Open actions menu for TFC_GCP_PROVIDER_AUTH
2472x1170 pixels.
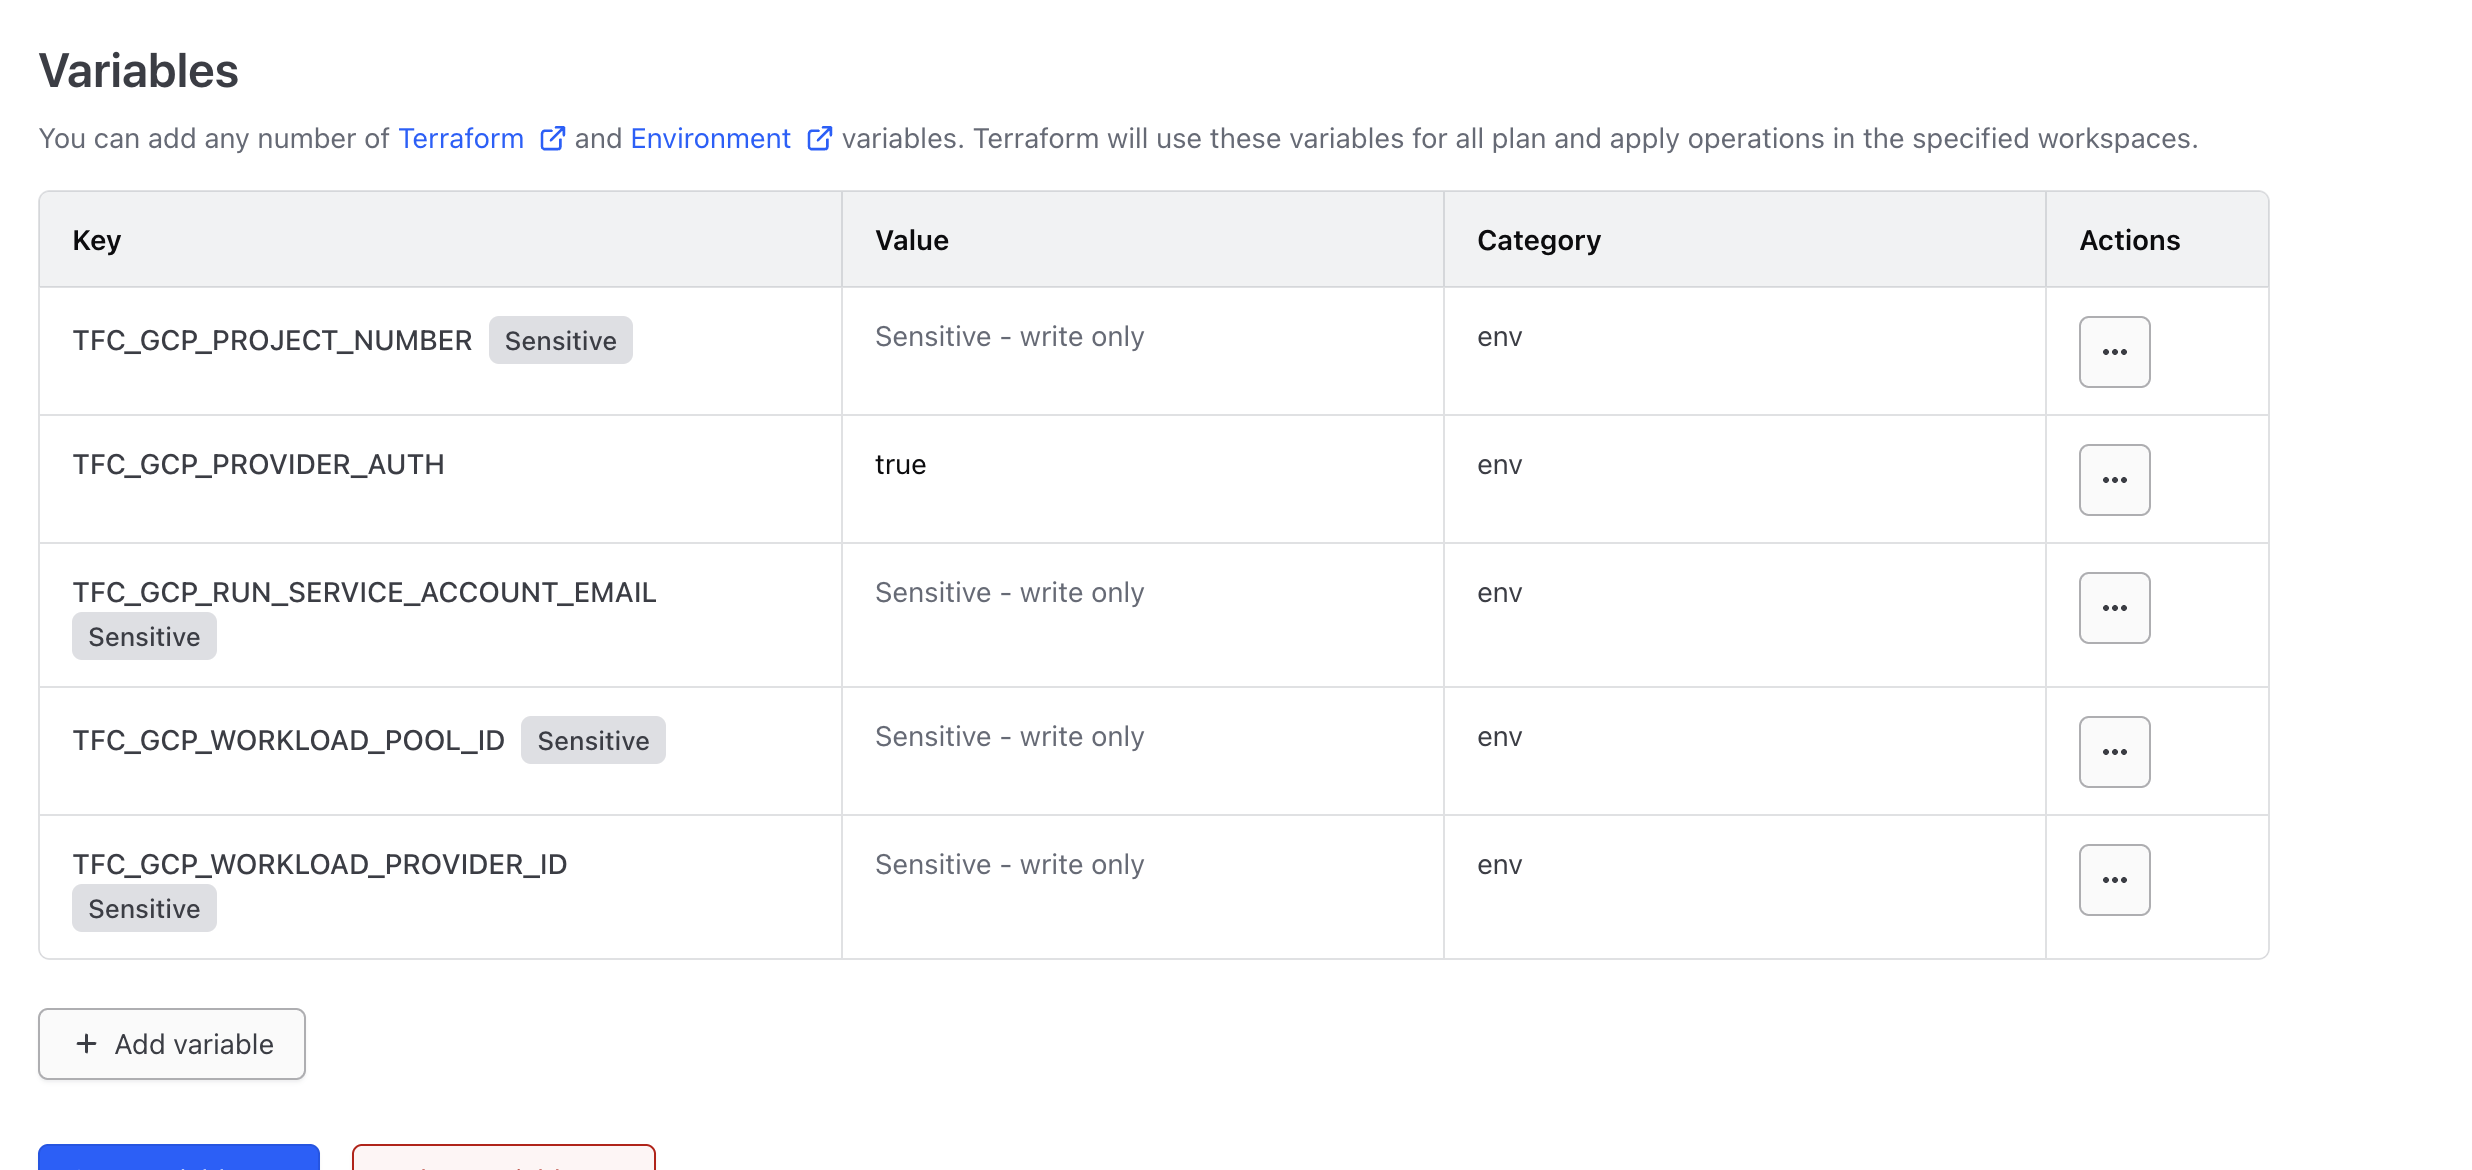pos(2114,480)
